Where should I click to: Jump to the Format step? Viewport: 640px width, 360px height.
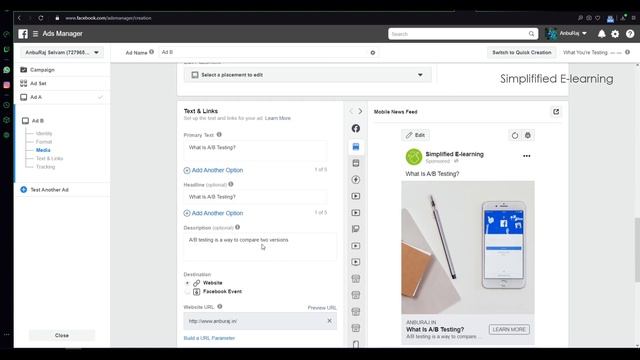tap(44, 142)
